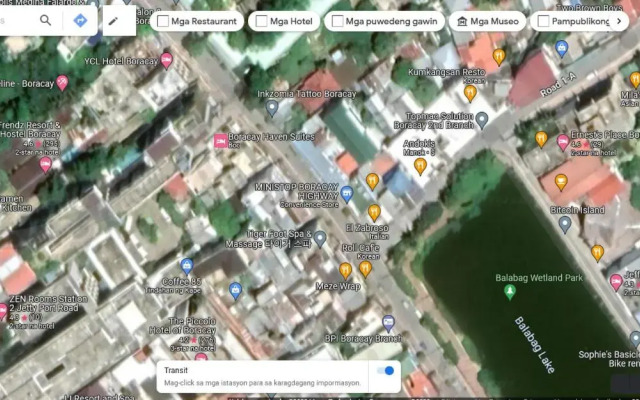Select the shopping pin near Two Brown Boys
Image resolution: width=640 pixels, height=400 pixels.
562,49
